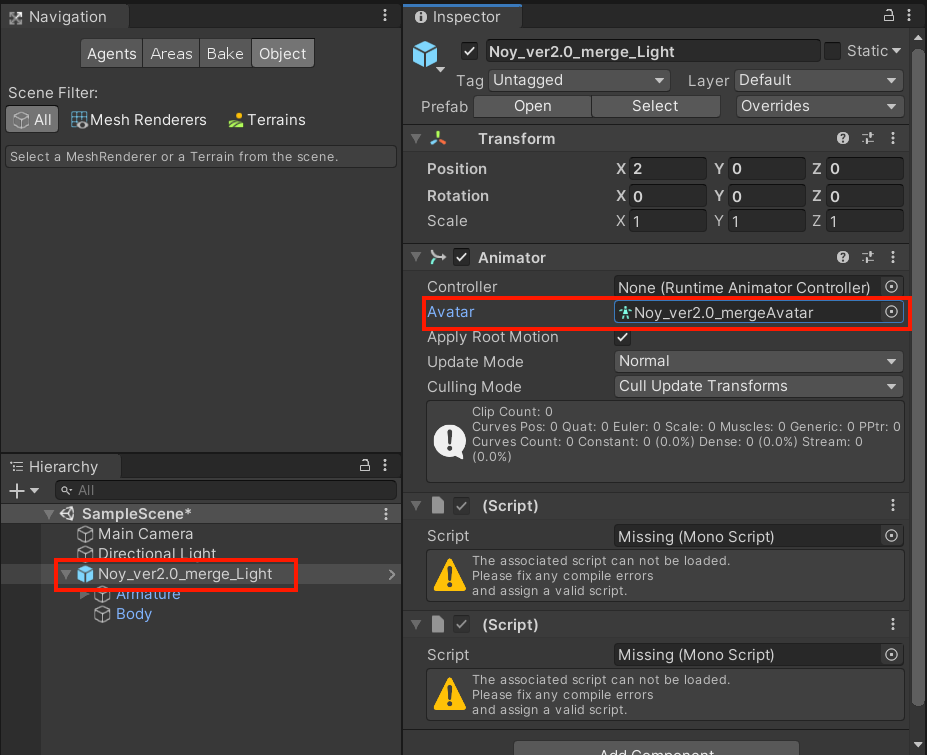Click Hierarchy search field

(x=226, y=490)
